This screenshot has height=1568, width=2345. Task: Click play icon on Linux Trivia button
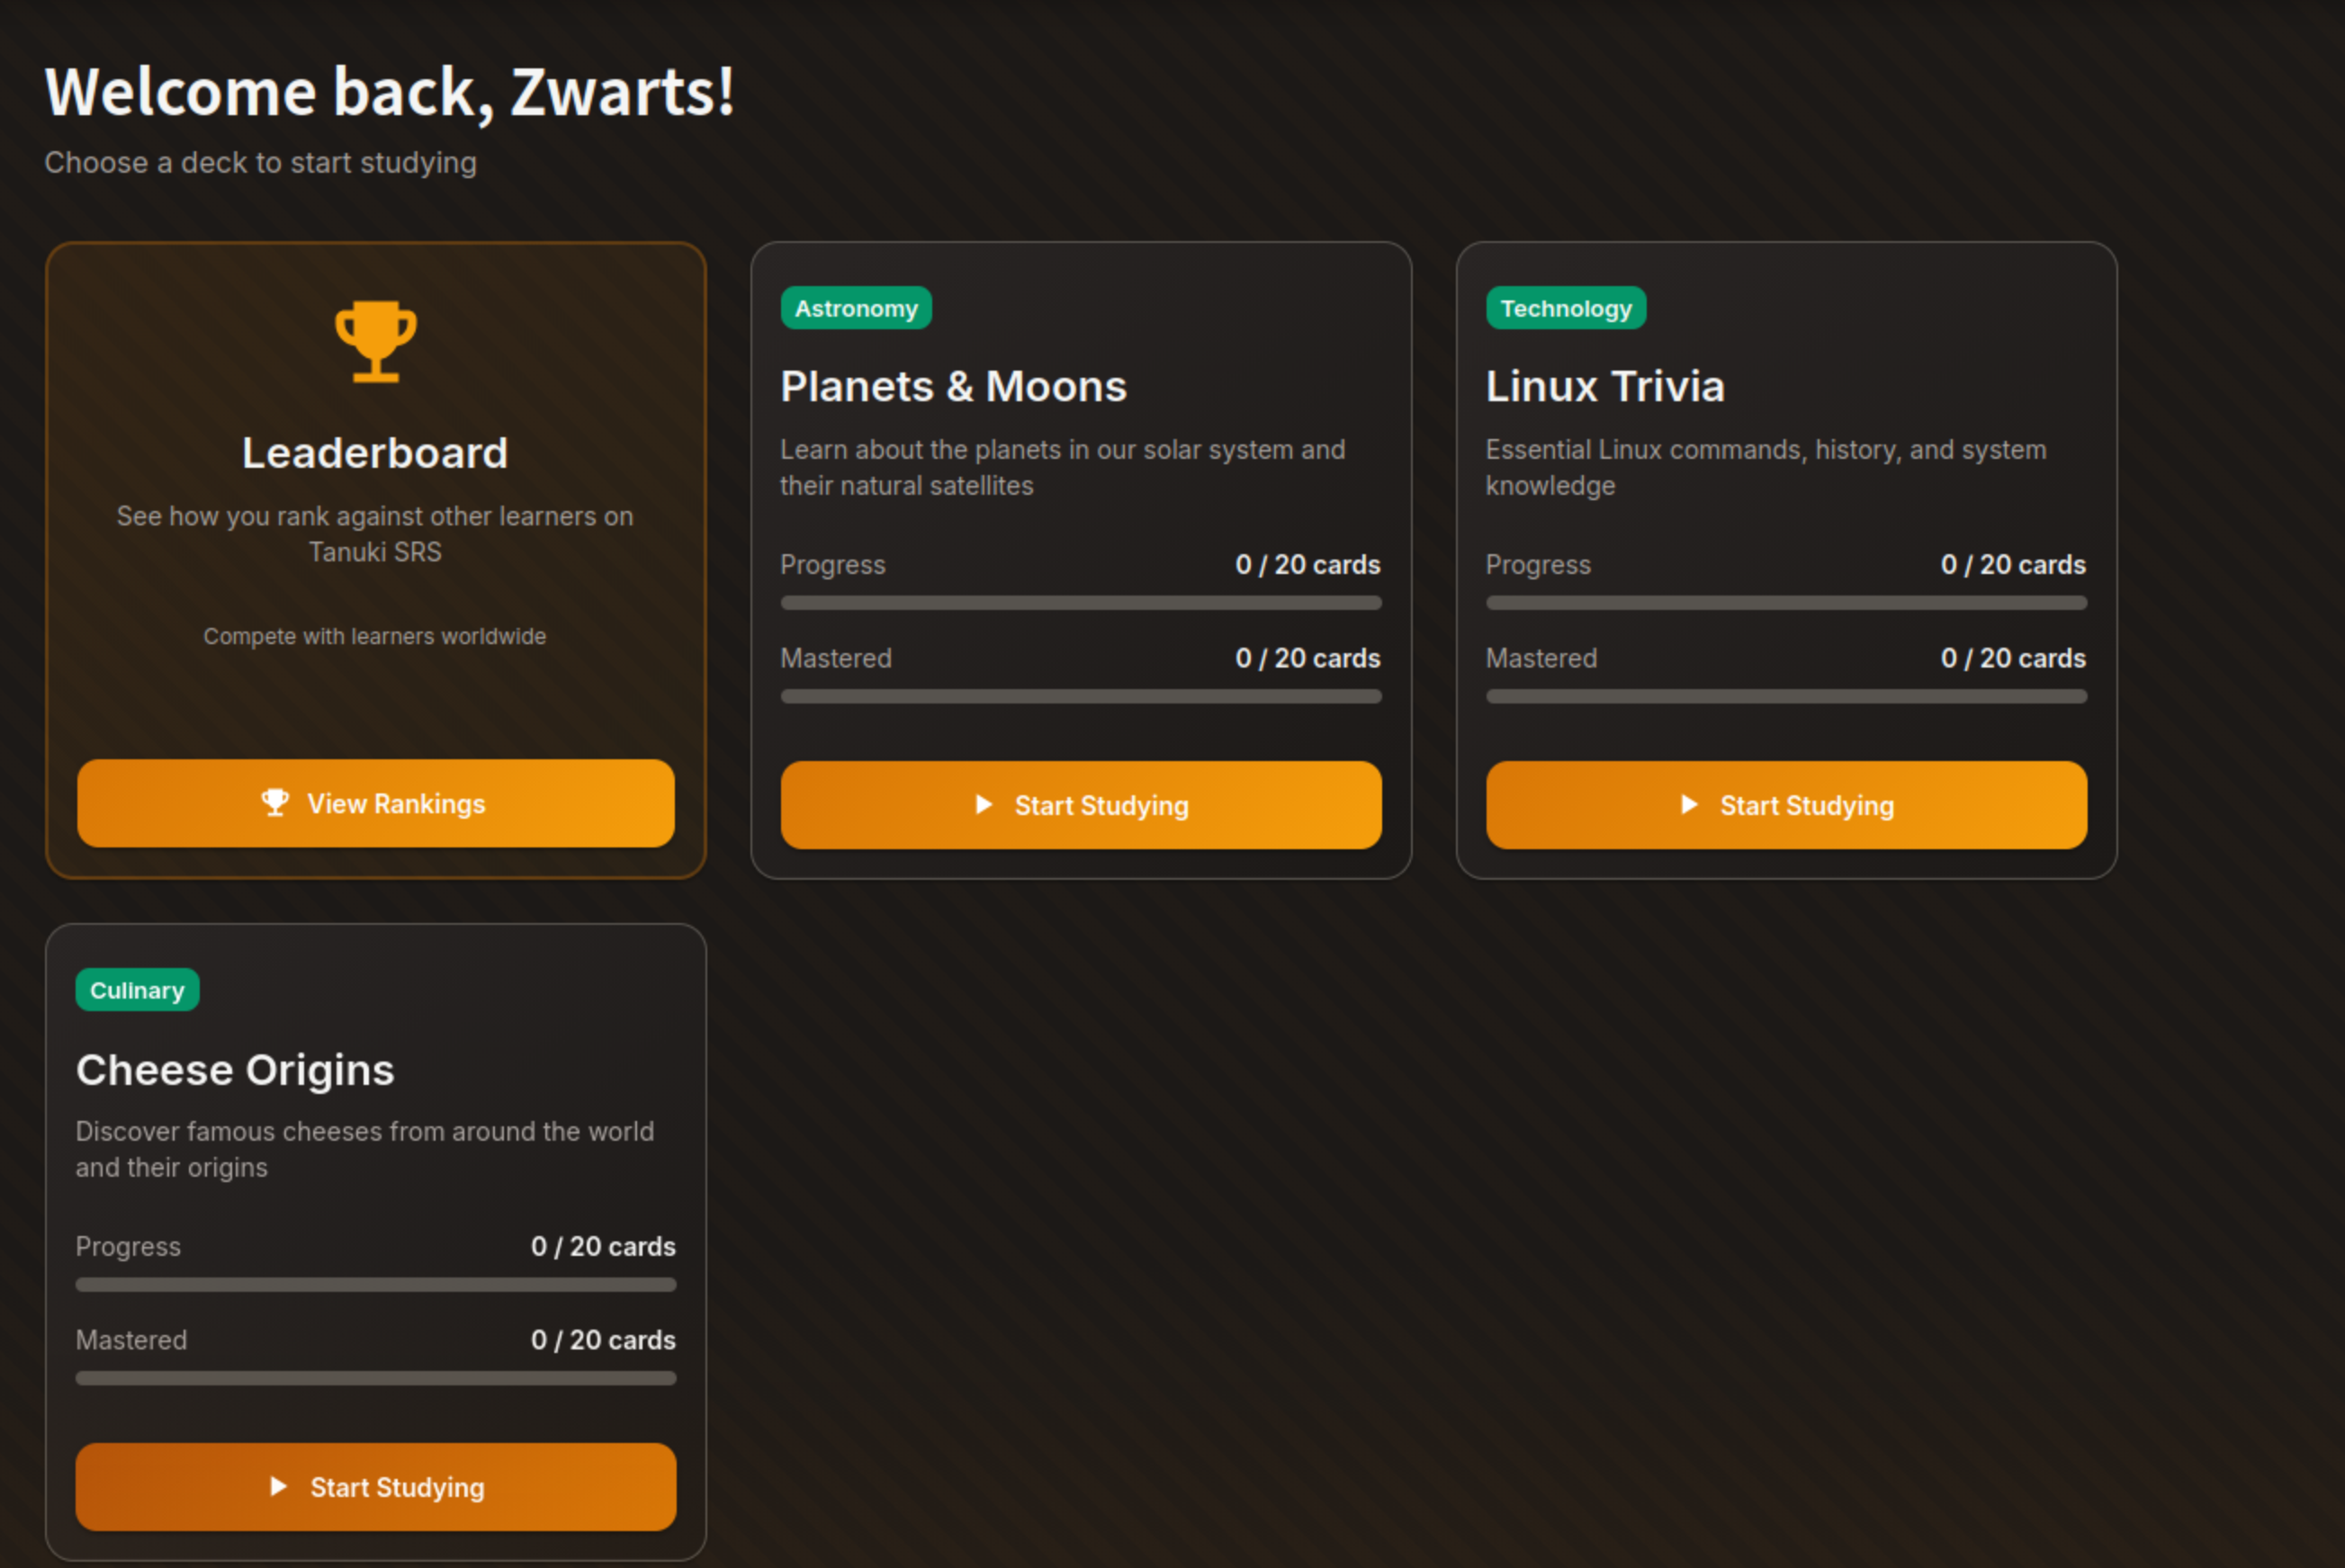1688,804
